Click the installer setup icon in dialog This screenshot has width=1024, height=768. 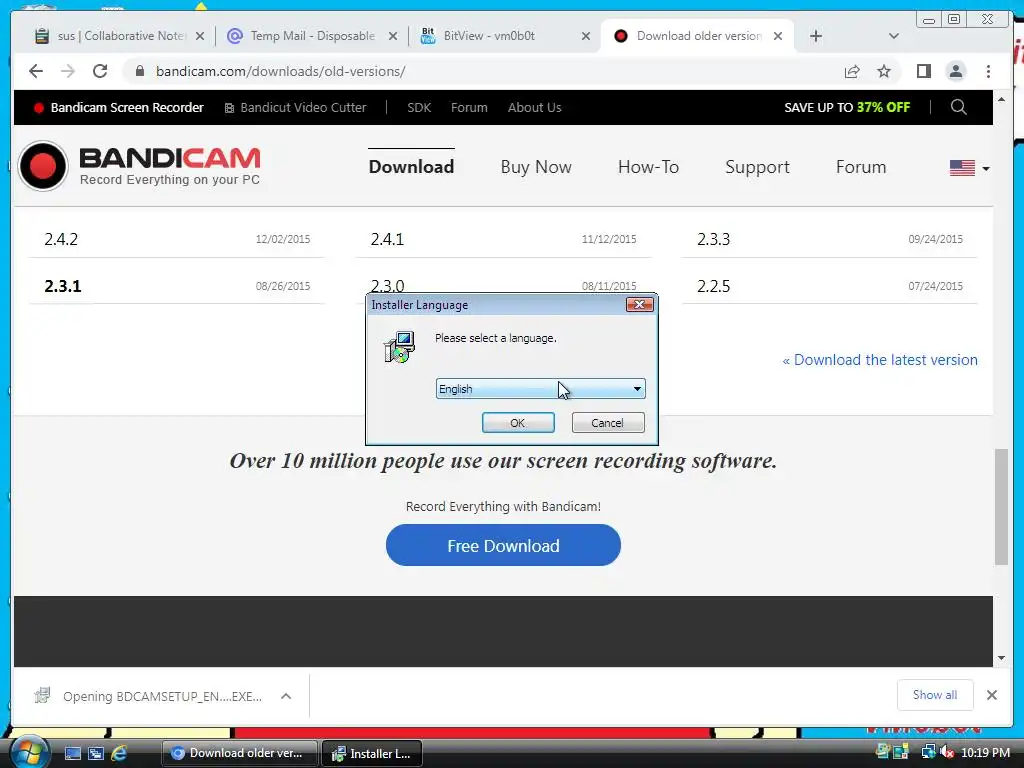tap(399, 347)
